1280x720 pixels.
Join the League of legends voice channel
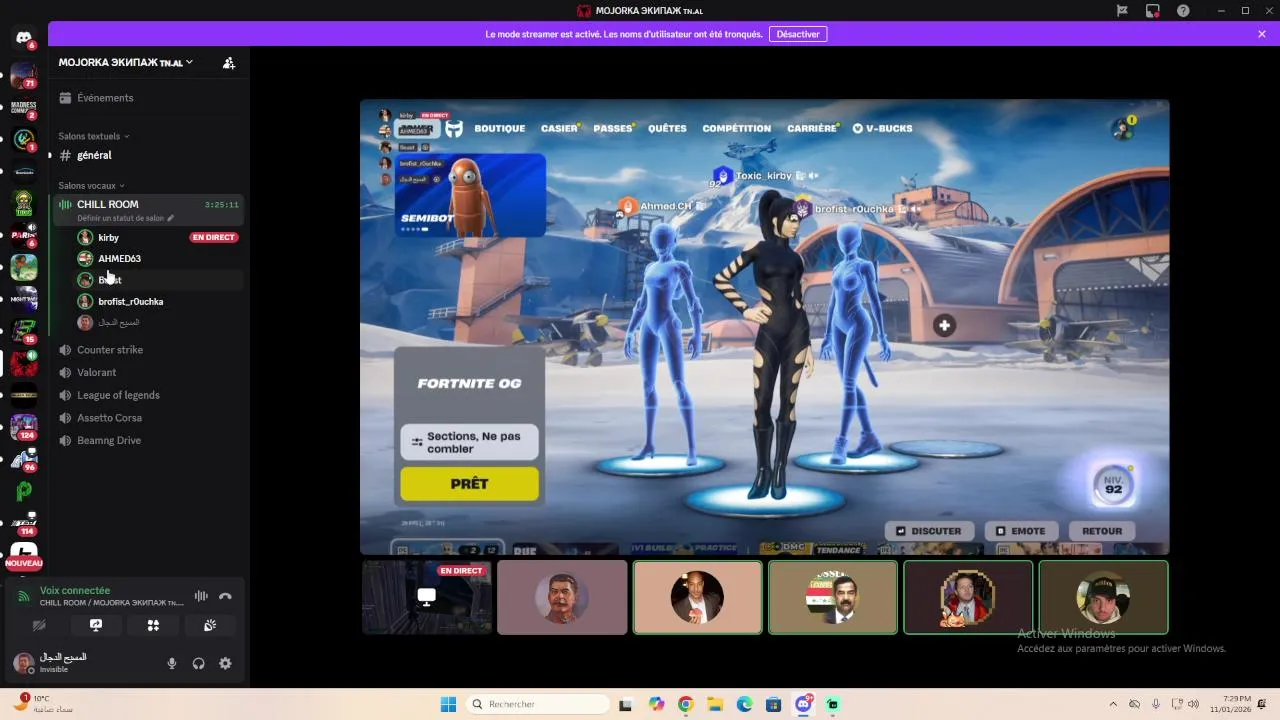[x=147, y=395]
